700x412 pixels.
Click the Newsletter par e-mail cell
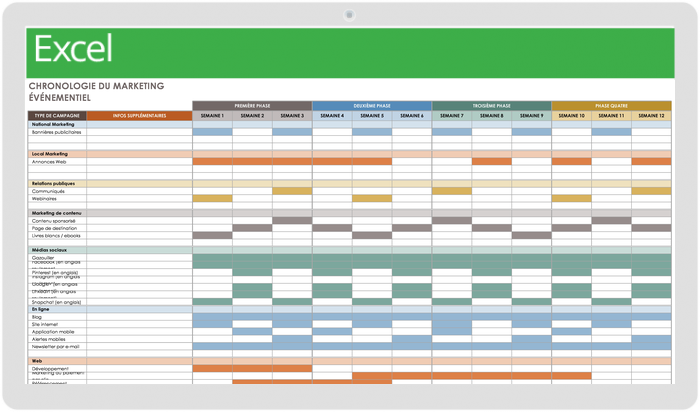pos(56,346)
